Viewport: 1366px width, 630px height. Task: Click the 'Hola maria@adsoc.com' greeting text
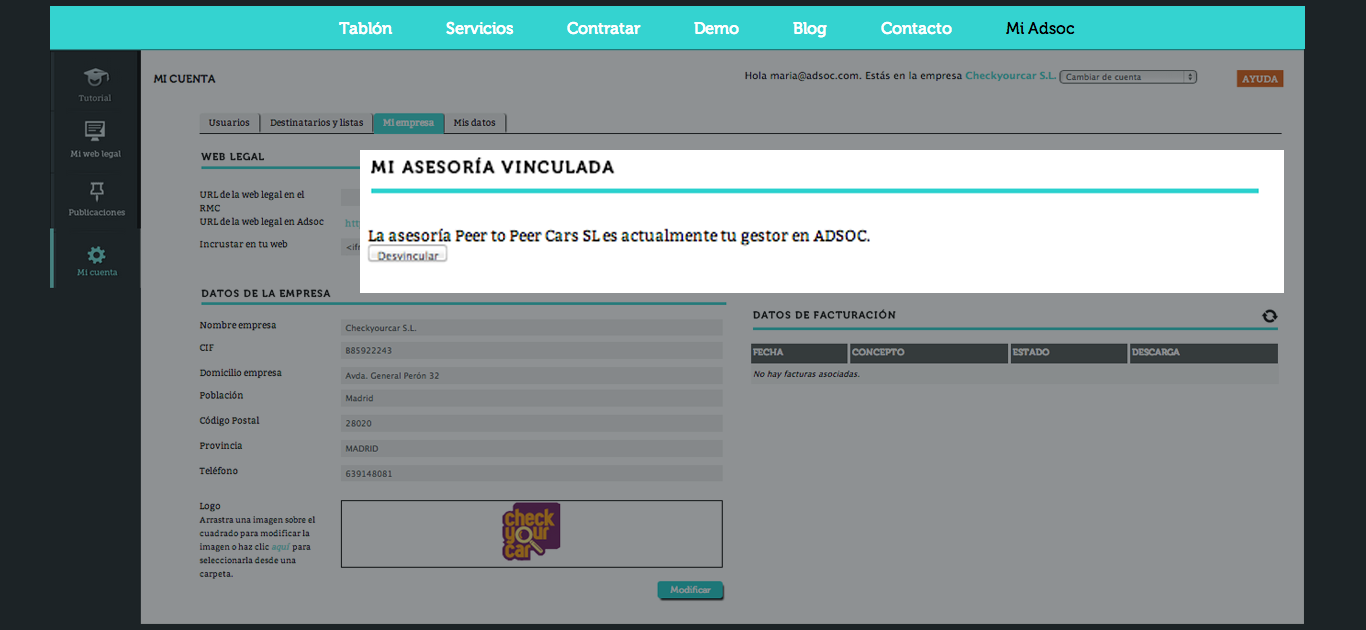click(x=802, y=76)
